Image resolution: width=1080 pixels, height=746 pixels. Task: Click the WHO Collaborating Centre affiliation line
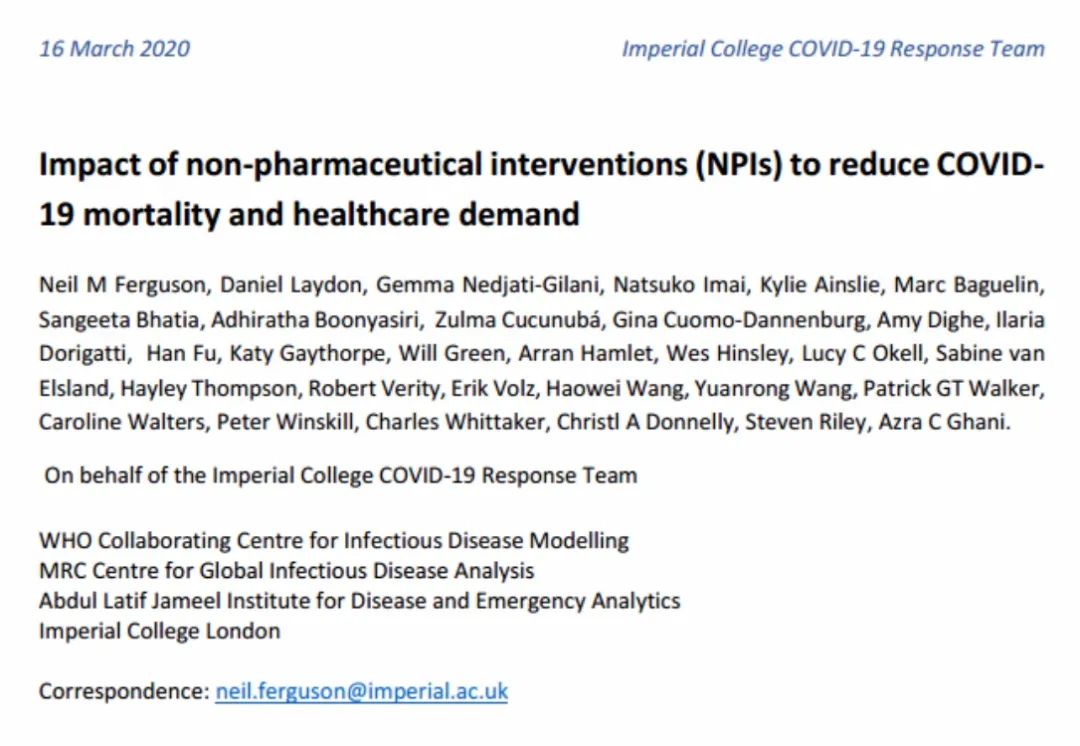(334, 541)
